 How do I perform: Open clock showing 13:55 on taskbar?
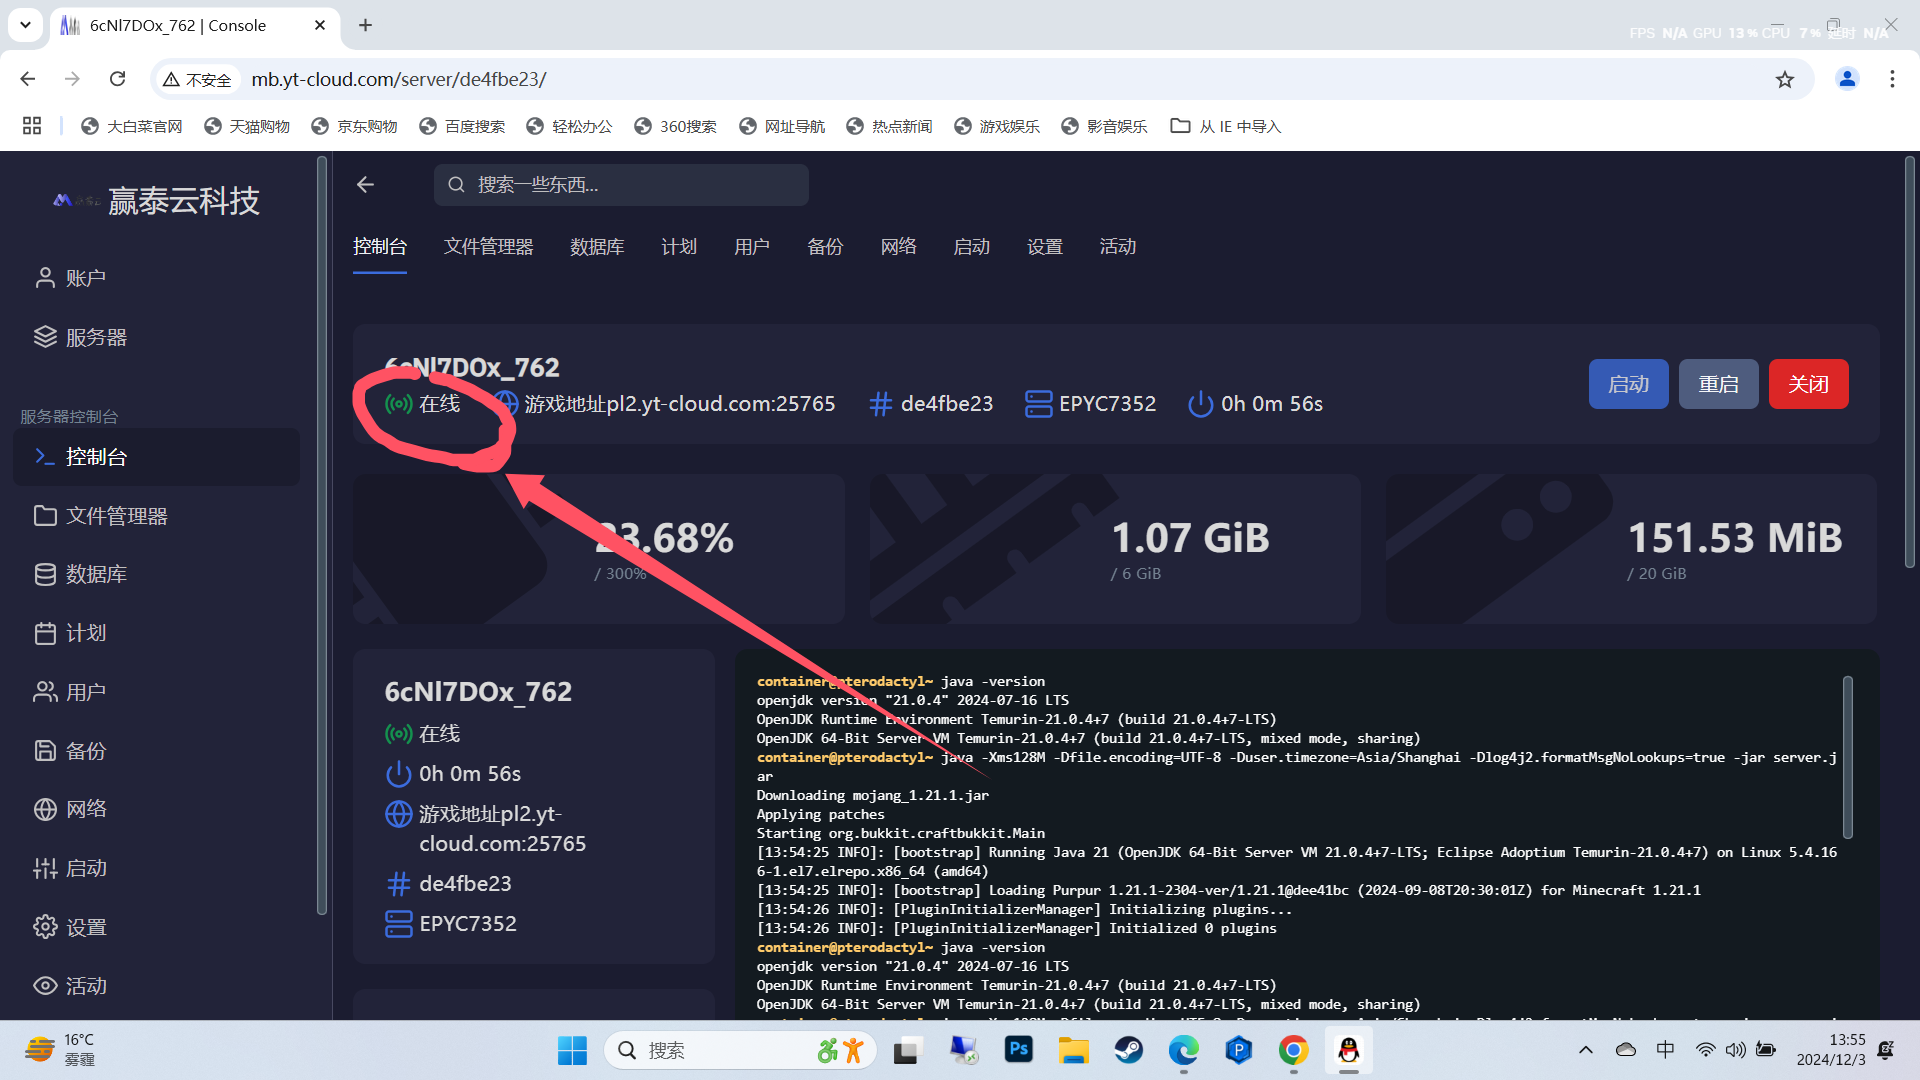coord(1831,1050)
